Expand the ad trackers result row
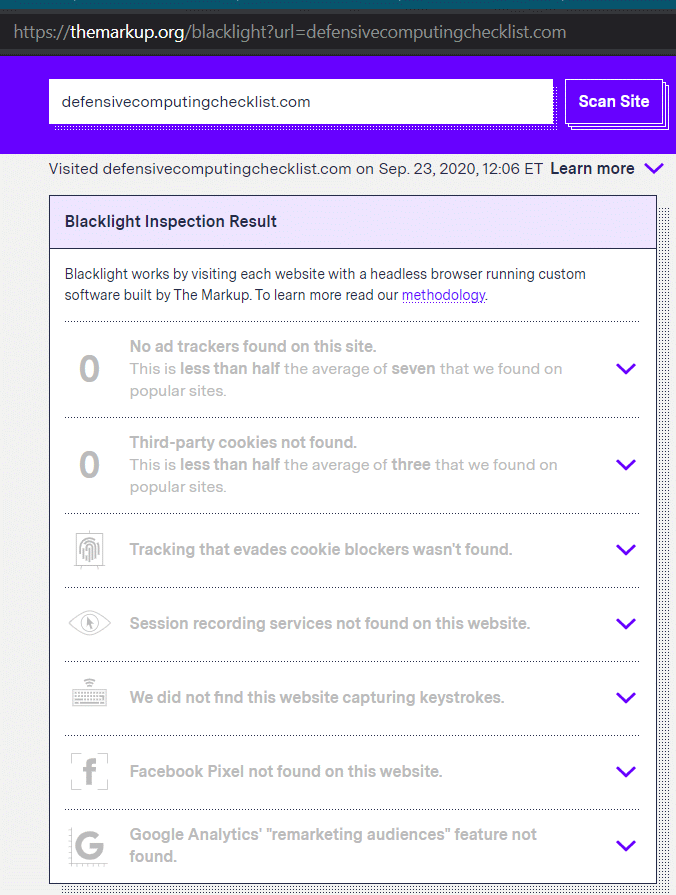676x895 pixels. [x=626, y=369]
